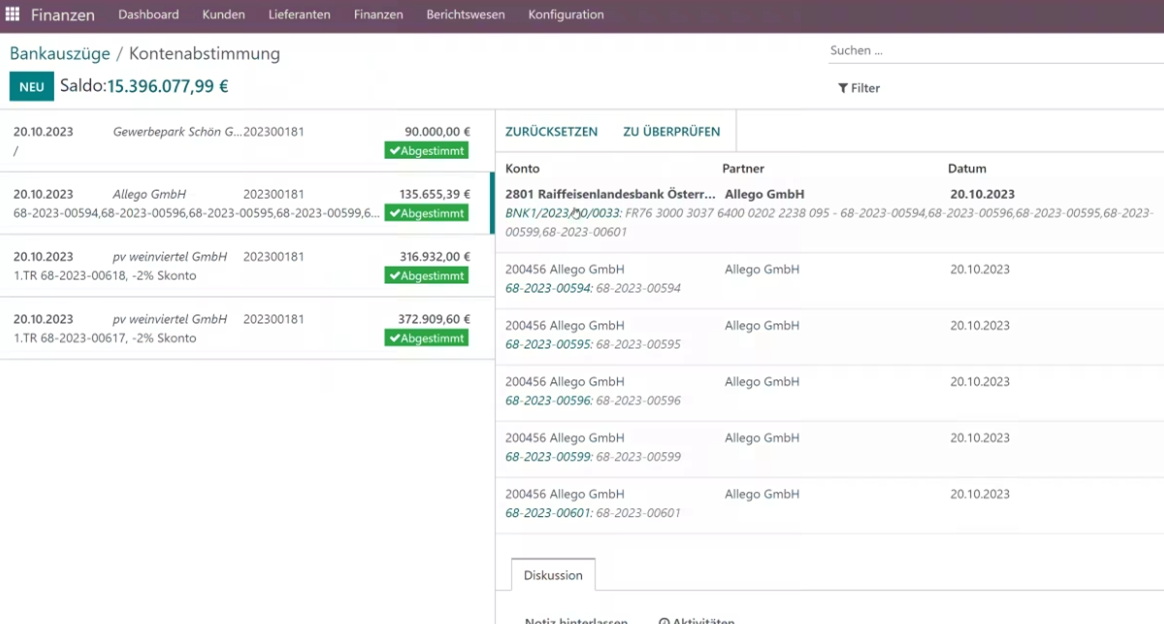Click the Saldo amount 15.396.077,99 €
Viewport: 1164px width, 624px height.
pyautogui.click(x=168, y=86)
